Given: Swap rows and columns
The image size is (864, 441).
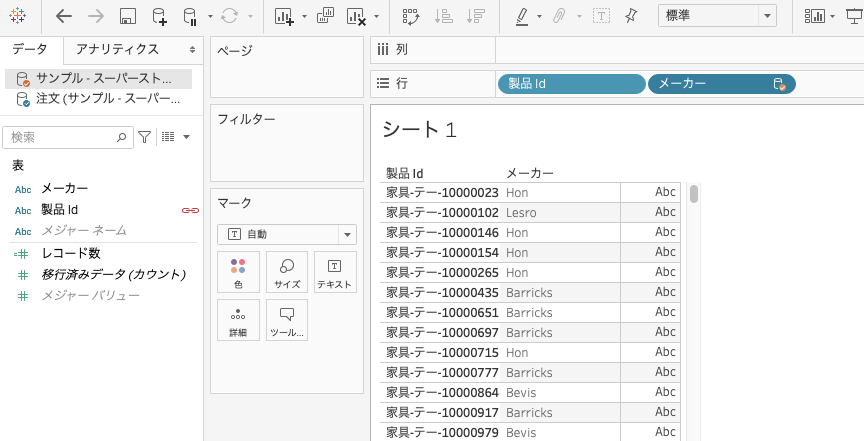Looking at the screenshot, I should click(411, 17).
